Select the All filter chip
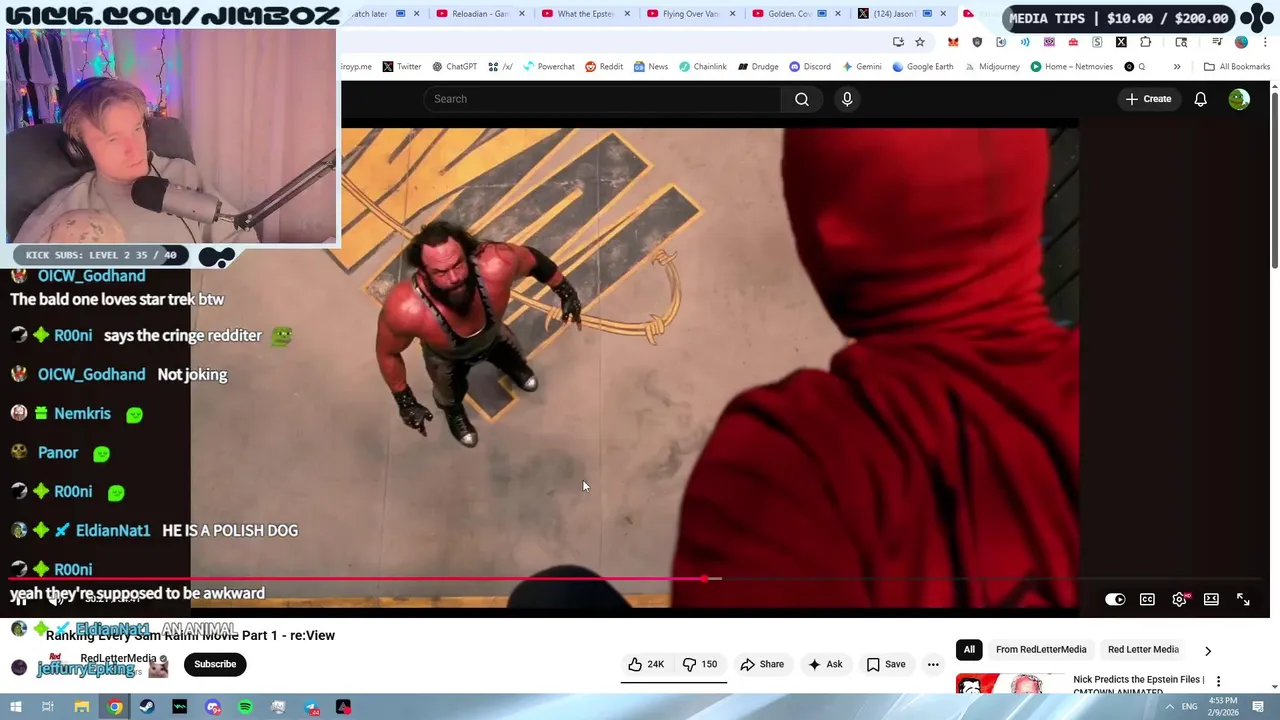Screen dimensions: 1280x720 click(969, 650)
